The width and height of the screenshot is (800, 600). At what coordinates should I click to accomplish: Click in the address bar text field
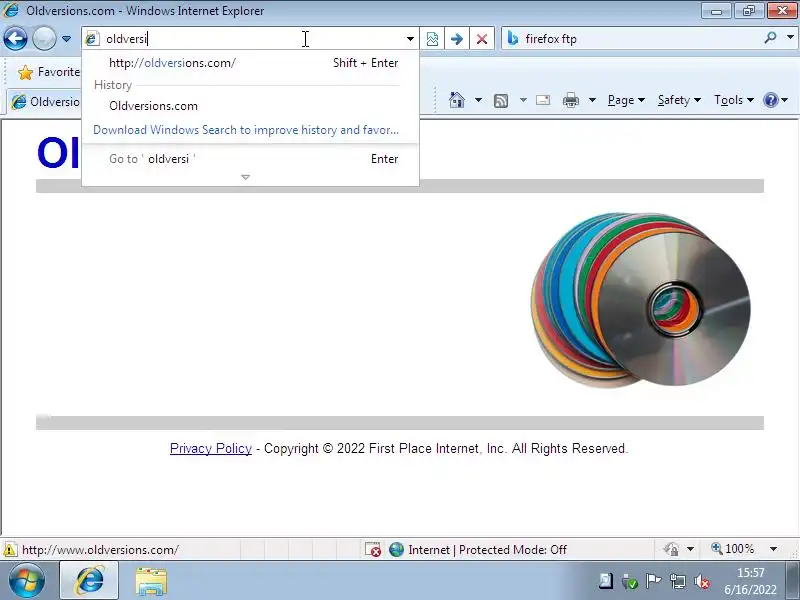tap(250, 39)
